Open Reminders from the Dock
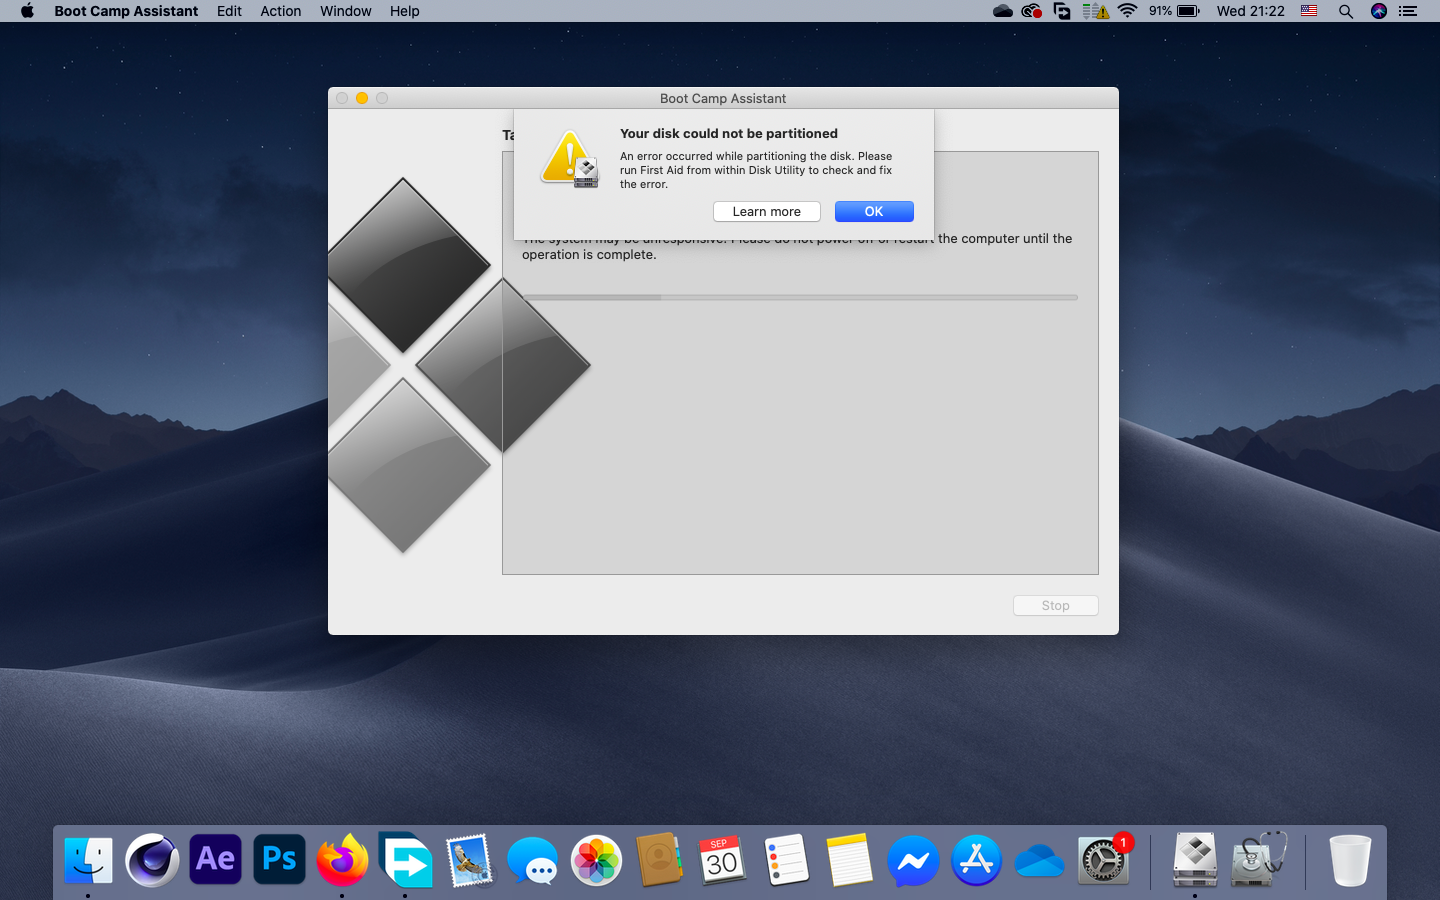Viewport: 1440px width, 900px height. [x=786, y=860]
